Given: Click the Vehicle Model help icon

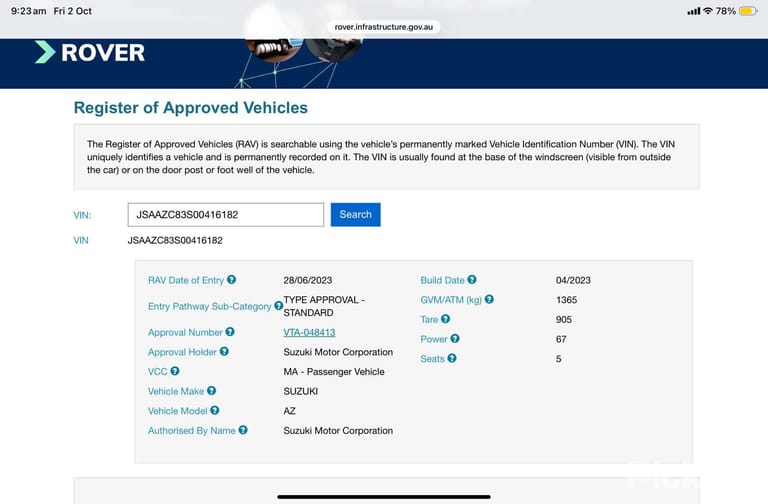Looking at the screenshot, I should pos(215,410).
